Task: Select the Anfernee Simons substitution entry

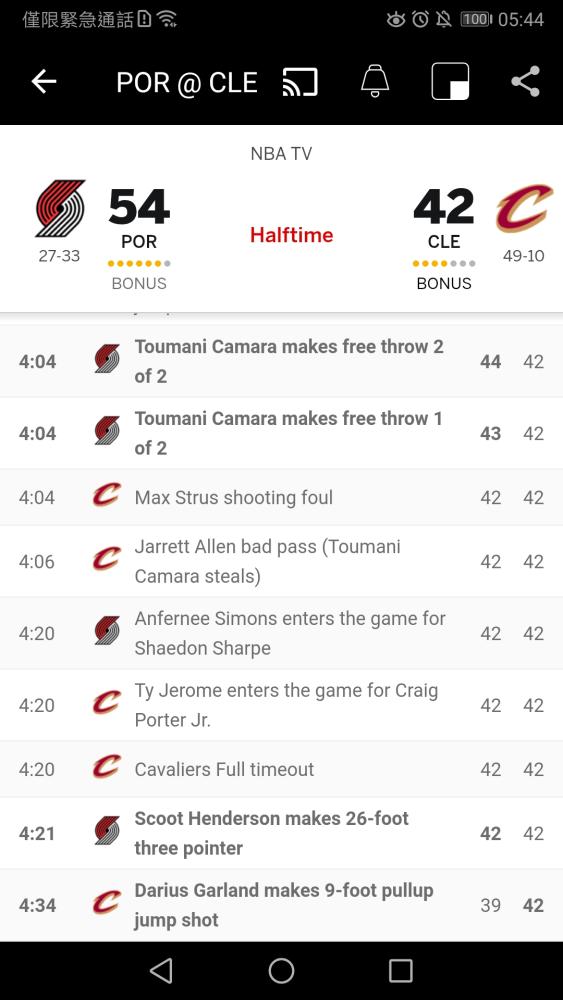Action: tap(281, 633)
